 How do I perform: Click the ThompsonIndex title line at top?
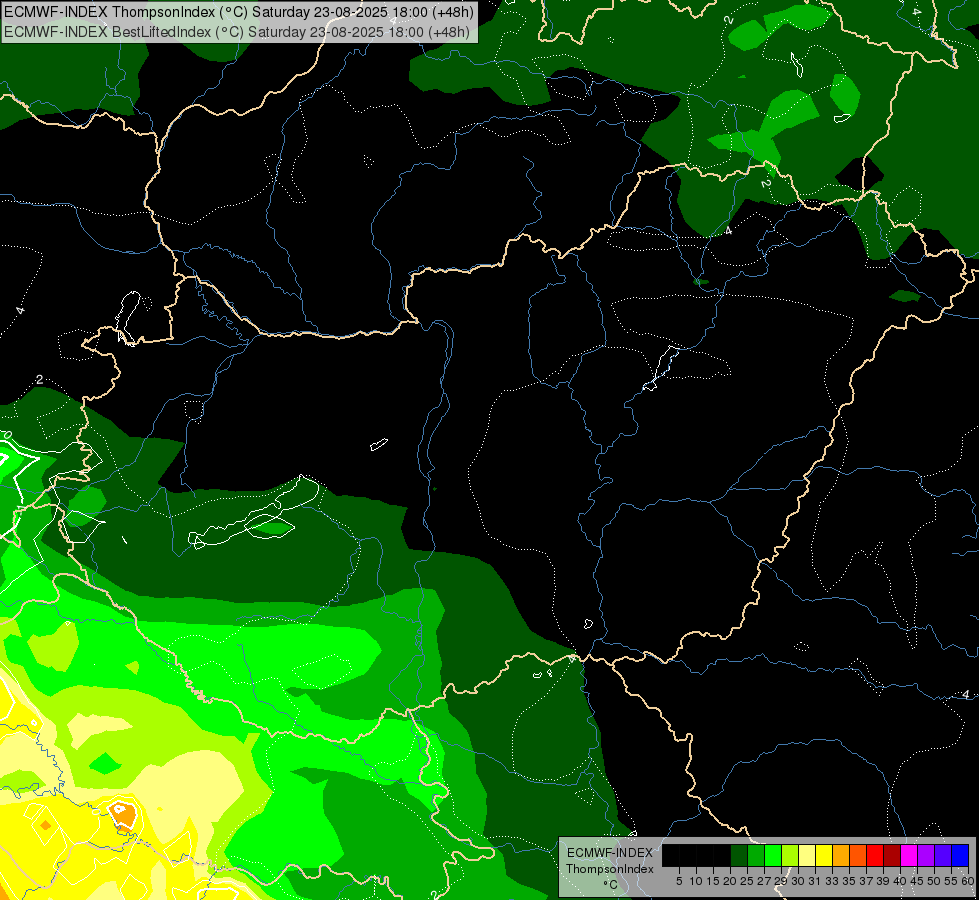point(239,12)
